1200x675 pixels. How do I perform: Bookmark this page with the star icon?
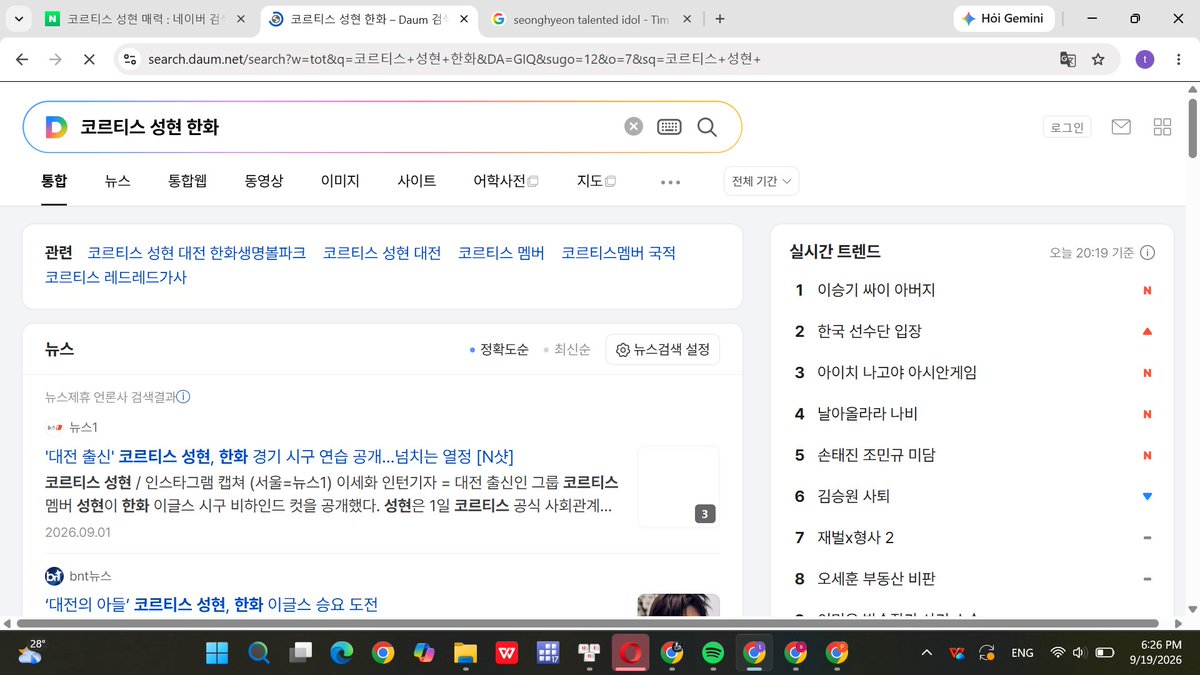pos(1098,59)
